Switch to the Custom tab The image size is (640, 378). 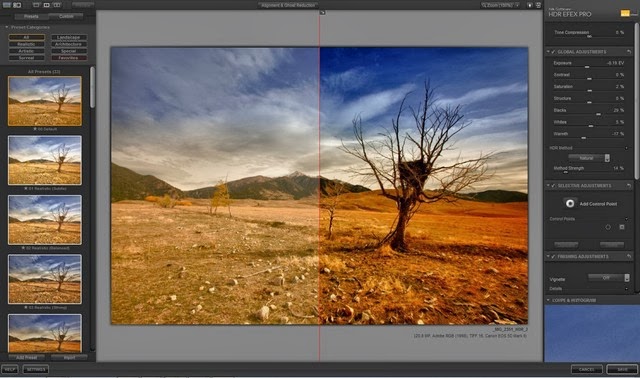pos(66,16)
